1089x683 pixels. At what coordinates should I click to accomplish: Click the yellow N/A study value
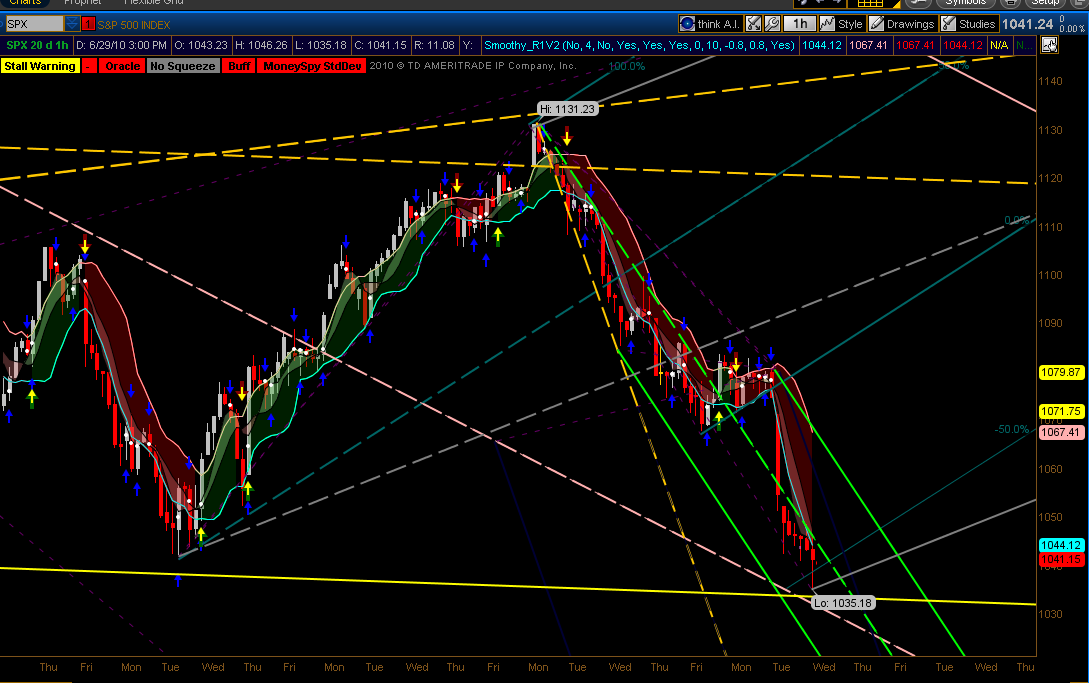coord(999,45)
